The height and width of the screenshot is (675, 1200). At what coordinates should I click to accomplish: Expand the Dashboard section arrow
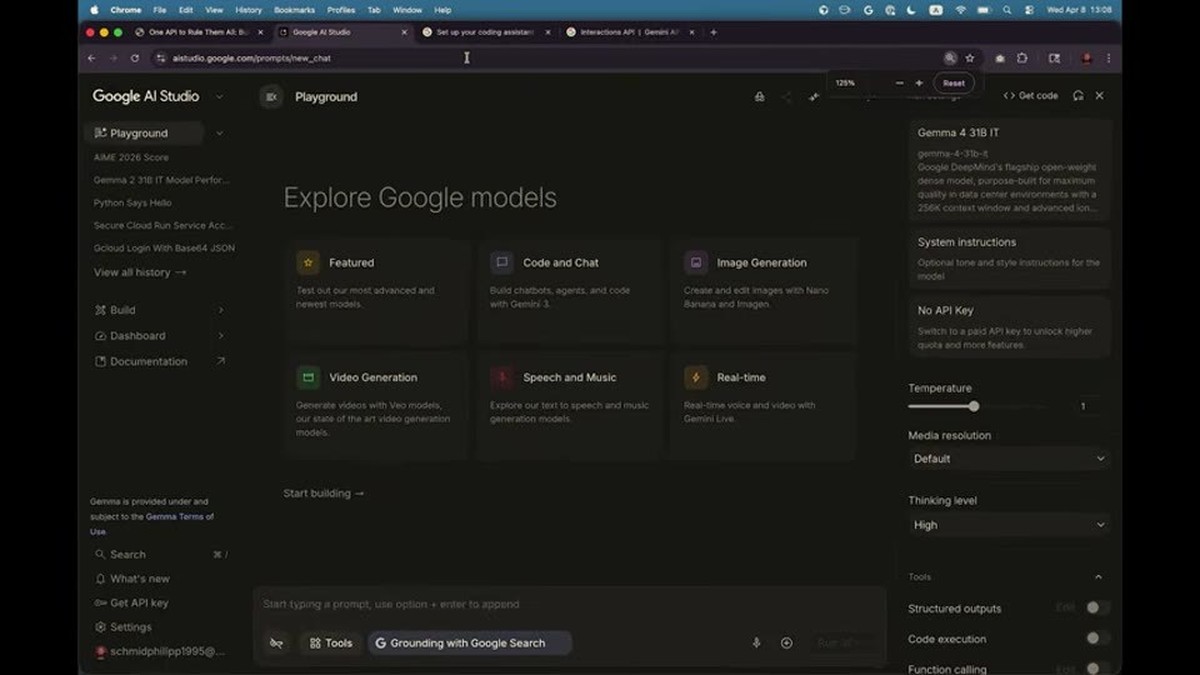pyautogui.click(x=221, y=336)
